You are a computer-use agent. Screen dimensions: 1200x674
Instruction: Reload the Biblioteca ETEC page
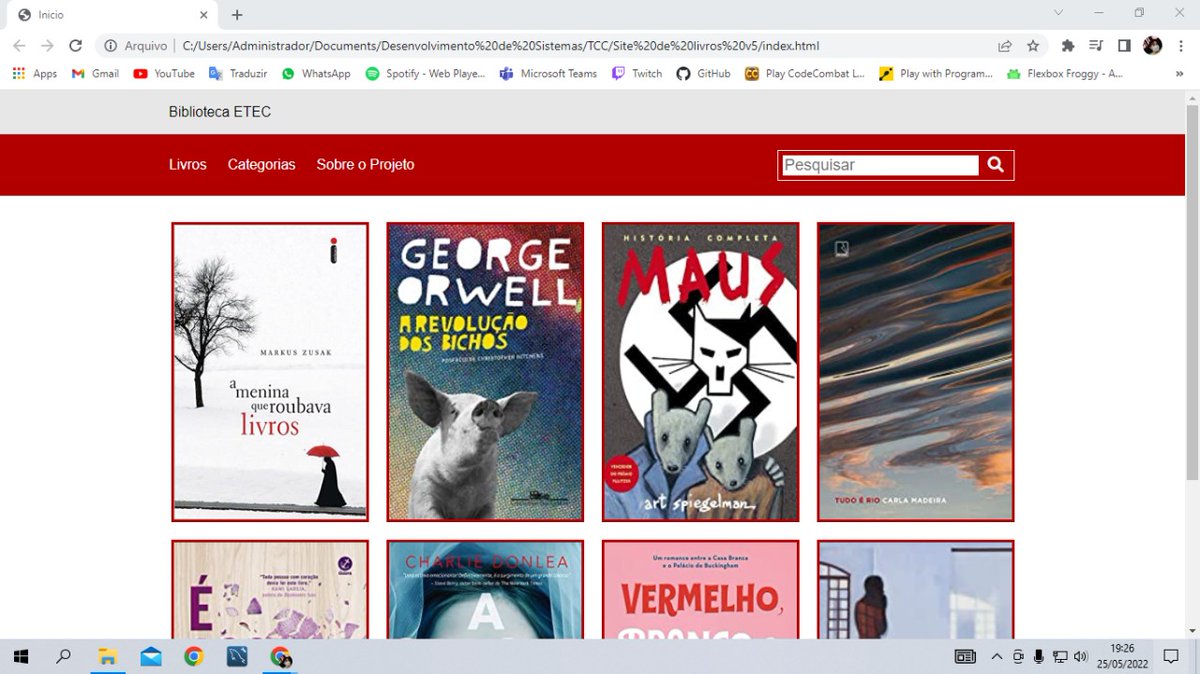(x=77, y=45)
